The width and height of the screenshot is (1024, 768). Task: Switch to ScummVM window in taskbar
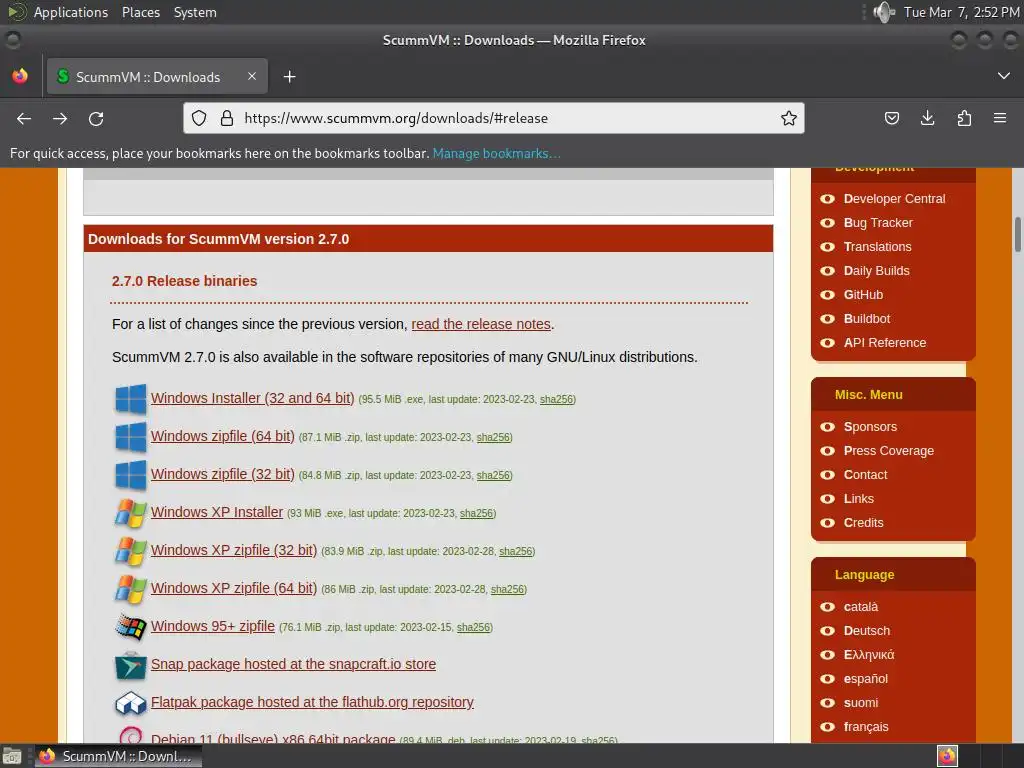click(118, 756)
